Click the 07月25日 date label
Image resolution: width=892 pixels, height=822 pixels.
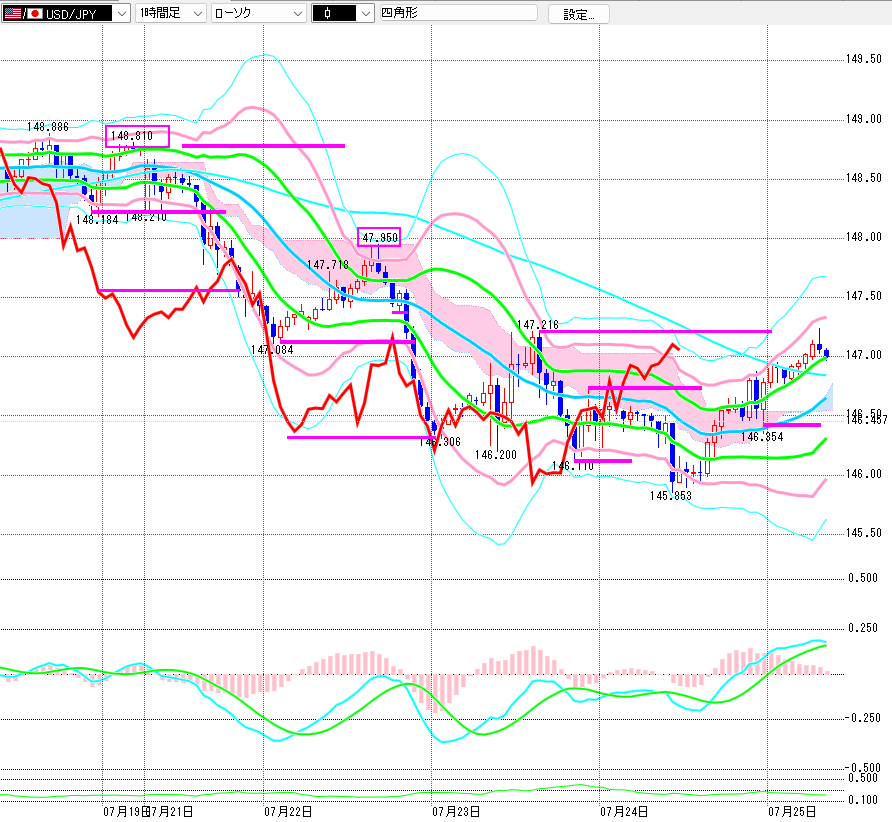(792, 812)
